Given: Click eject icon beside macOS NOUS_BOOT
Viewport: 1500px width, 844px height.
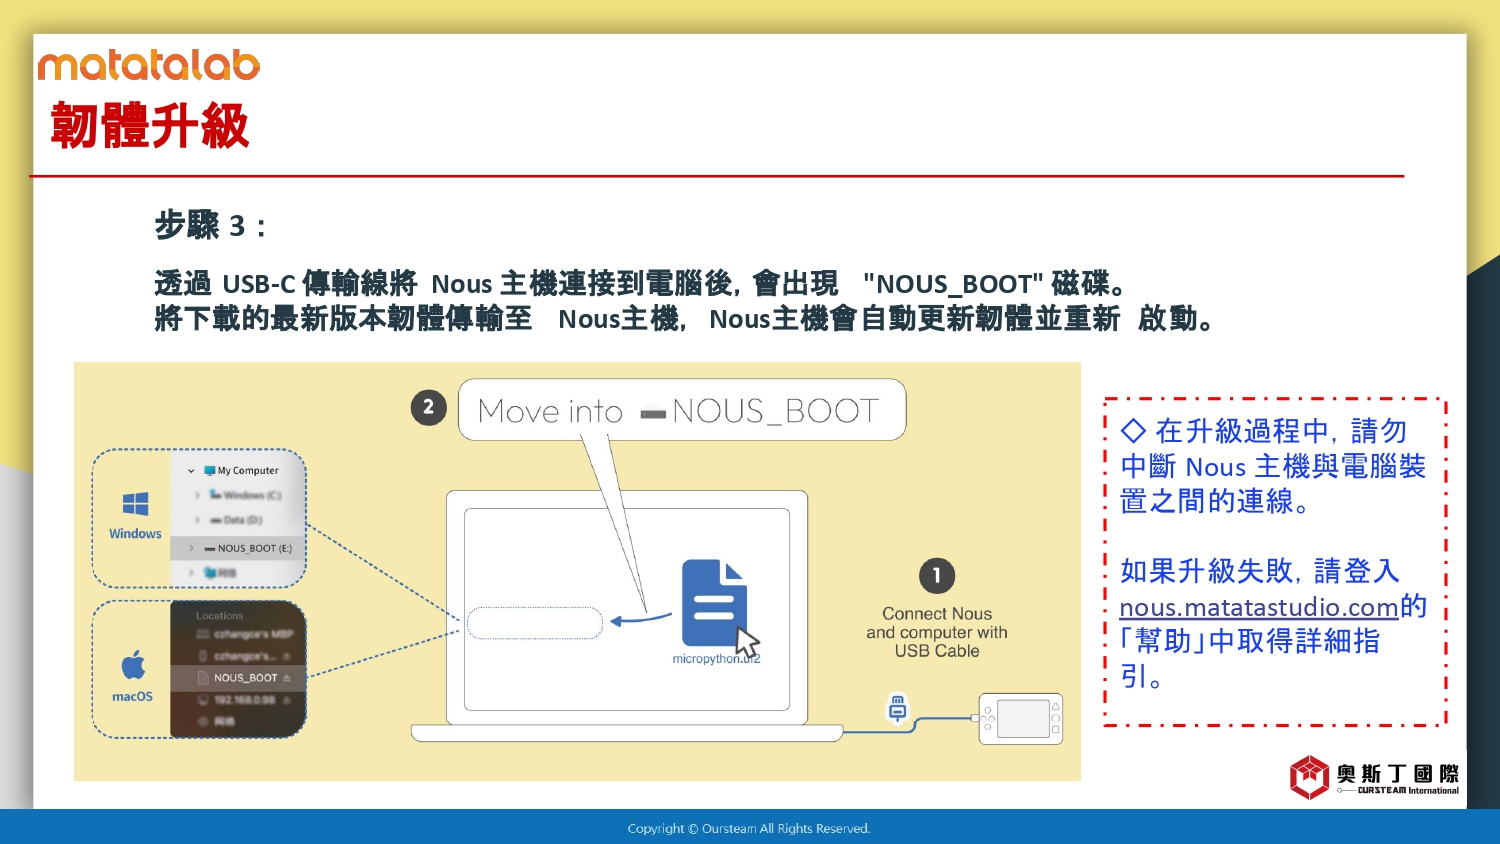Looking at the screenshot, I should [287, 678].
